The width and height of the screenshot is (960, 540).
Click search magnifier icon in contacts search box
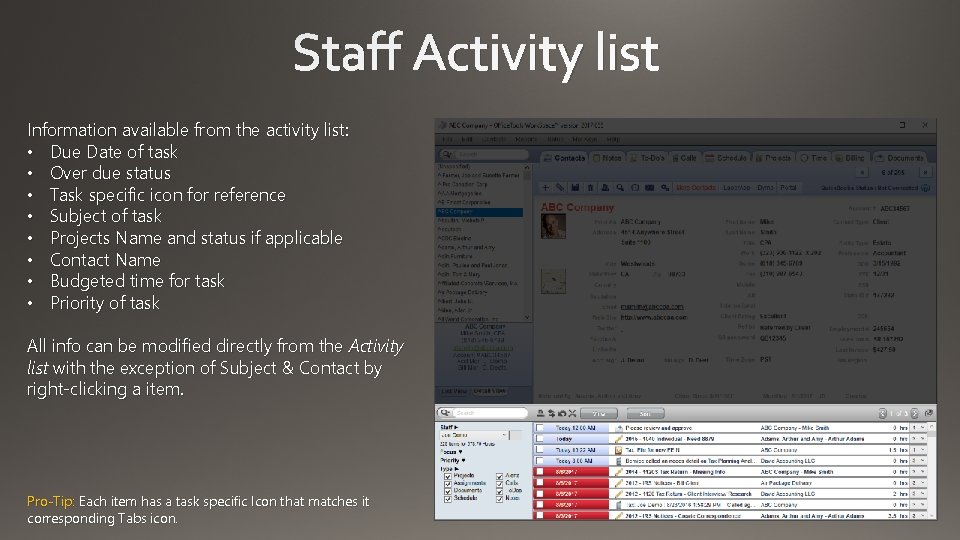[448, 154]
